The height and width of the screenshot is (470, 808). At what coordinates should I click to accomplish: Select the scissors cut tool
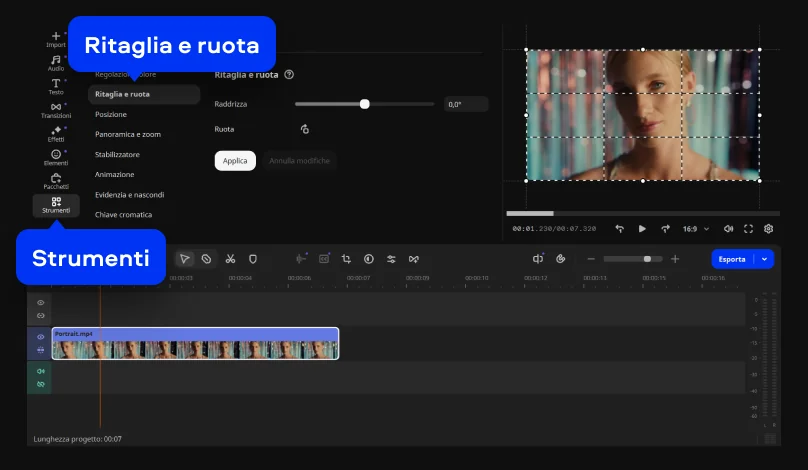click(230, 258)
